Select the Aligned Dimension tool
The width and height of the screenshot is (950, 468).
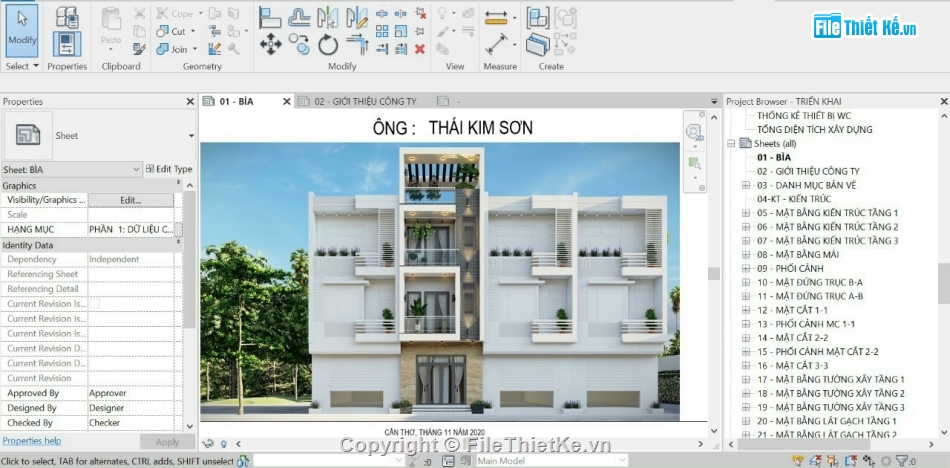[x=497, y=44]
